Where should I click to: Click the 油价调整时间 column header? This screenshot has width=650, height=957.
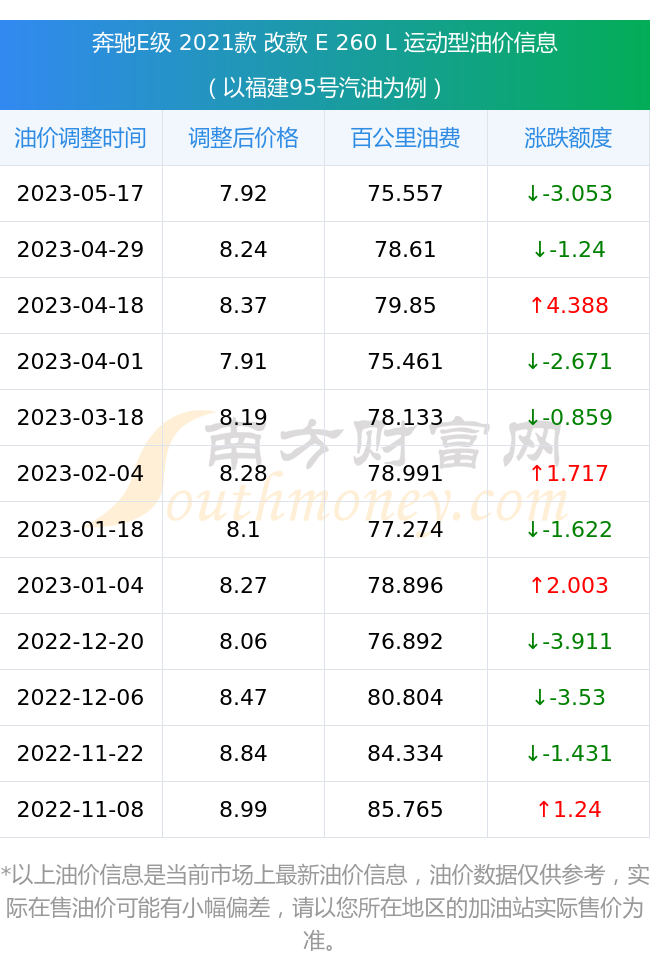pyautogui.click(x=81, y=138)
